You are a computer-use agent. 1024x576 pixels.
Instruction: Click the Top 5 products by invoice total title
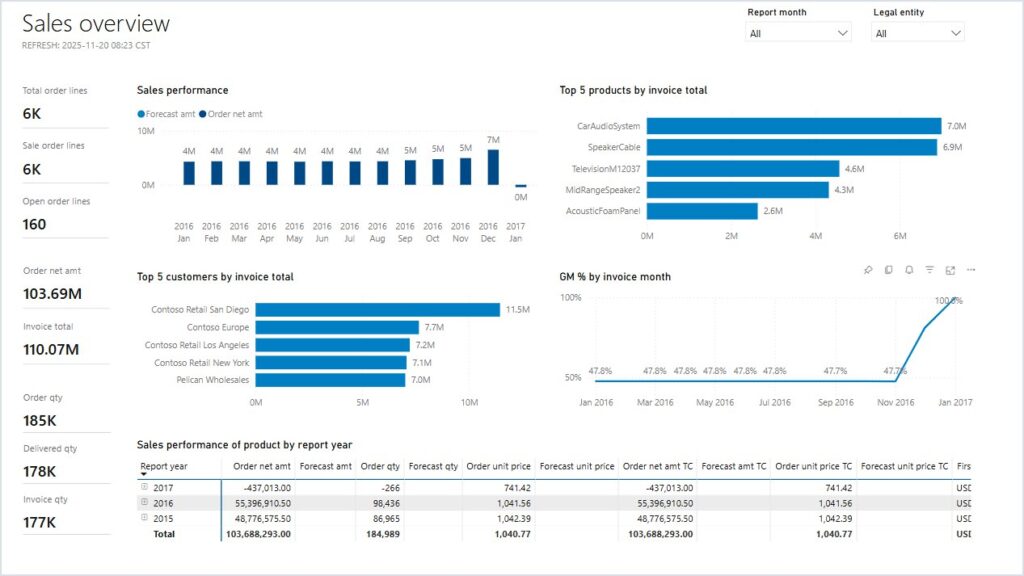pos(633,90)
